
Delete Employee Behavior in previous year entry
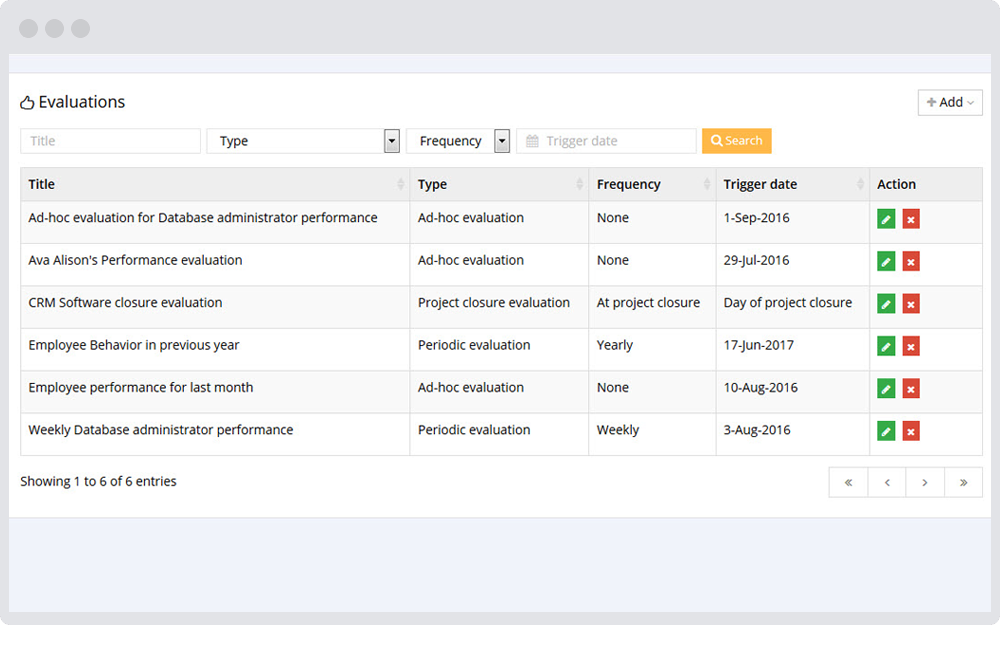tap(911, 346)
